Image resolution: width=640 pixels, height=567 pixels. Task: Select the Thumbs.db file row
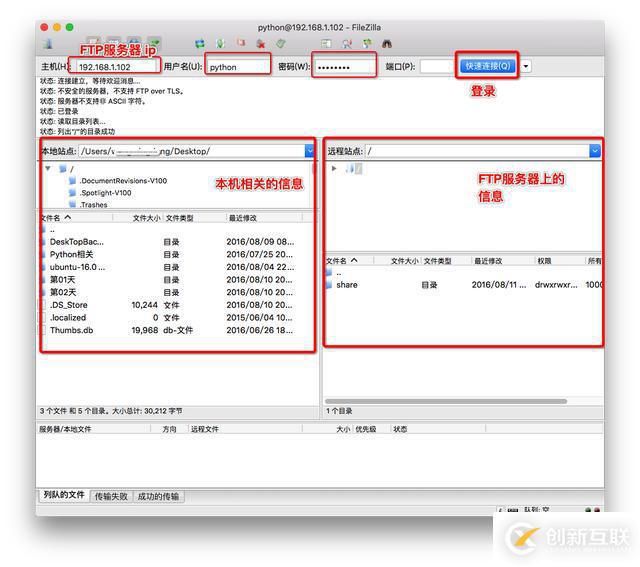[x=178, y=330]
